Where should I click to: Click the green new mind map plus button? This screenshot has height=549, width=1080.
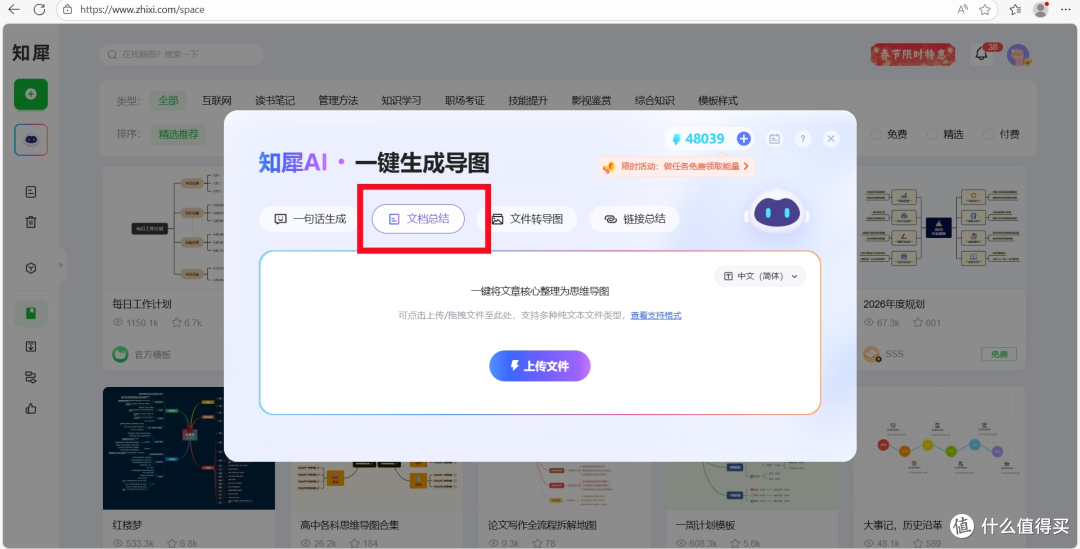(x=31, y=94)
